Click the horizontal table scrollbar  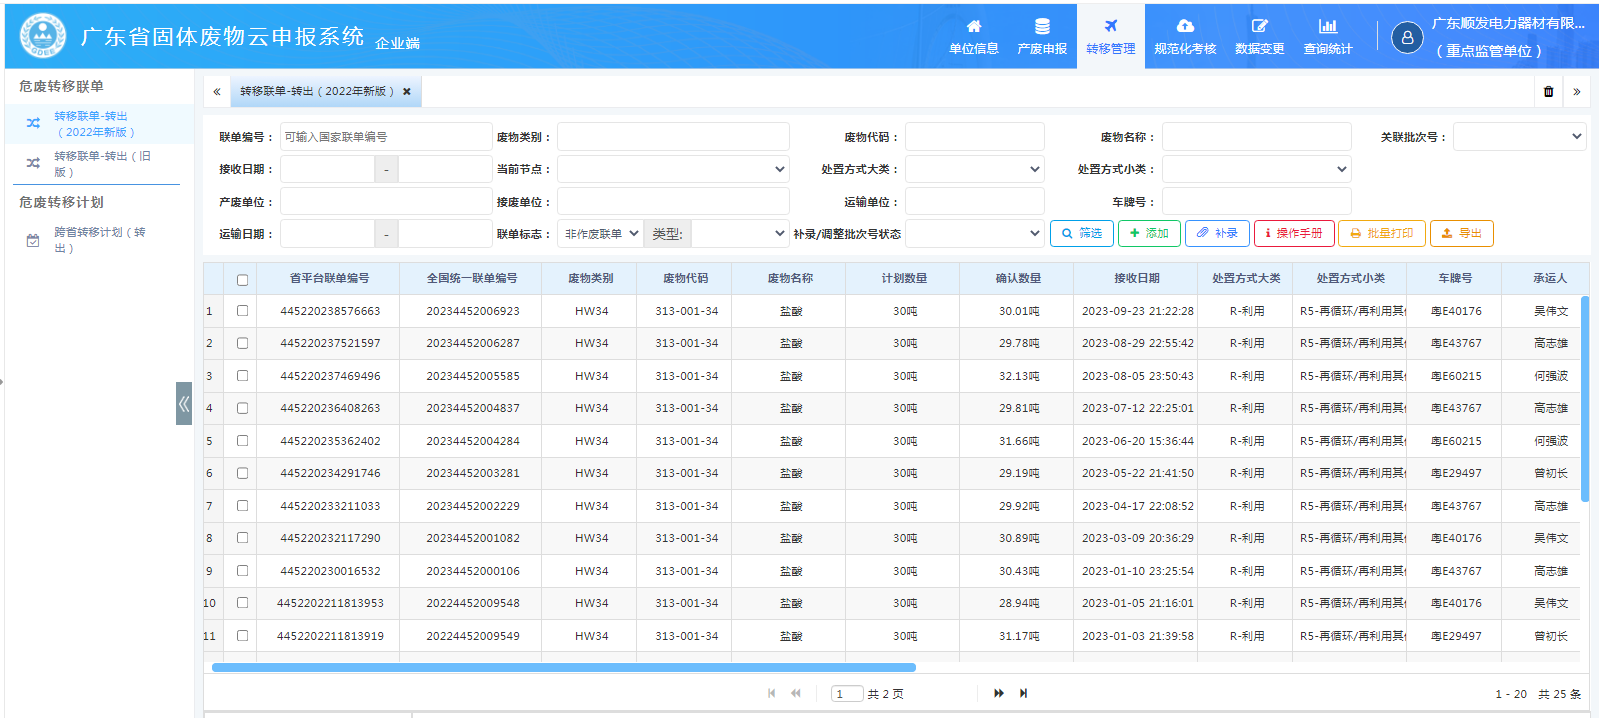[x=563, y=667]
